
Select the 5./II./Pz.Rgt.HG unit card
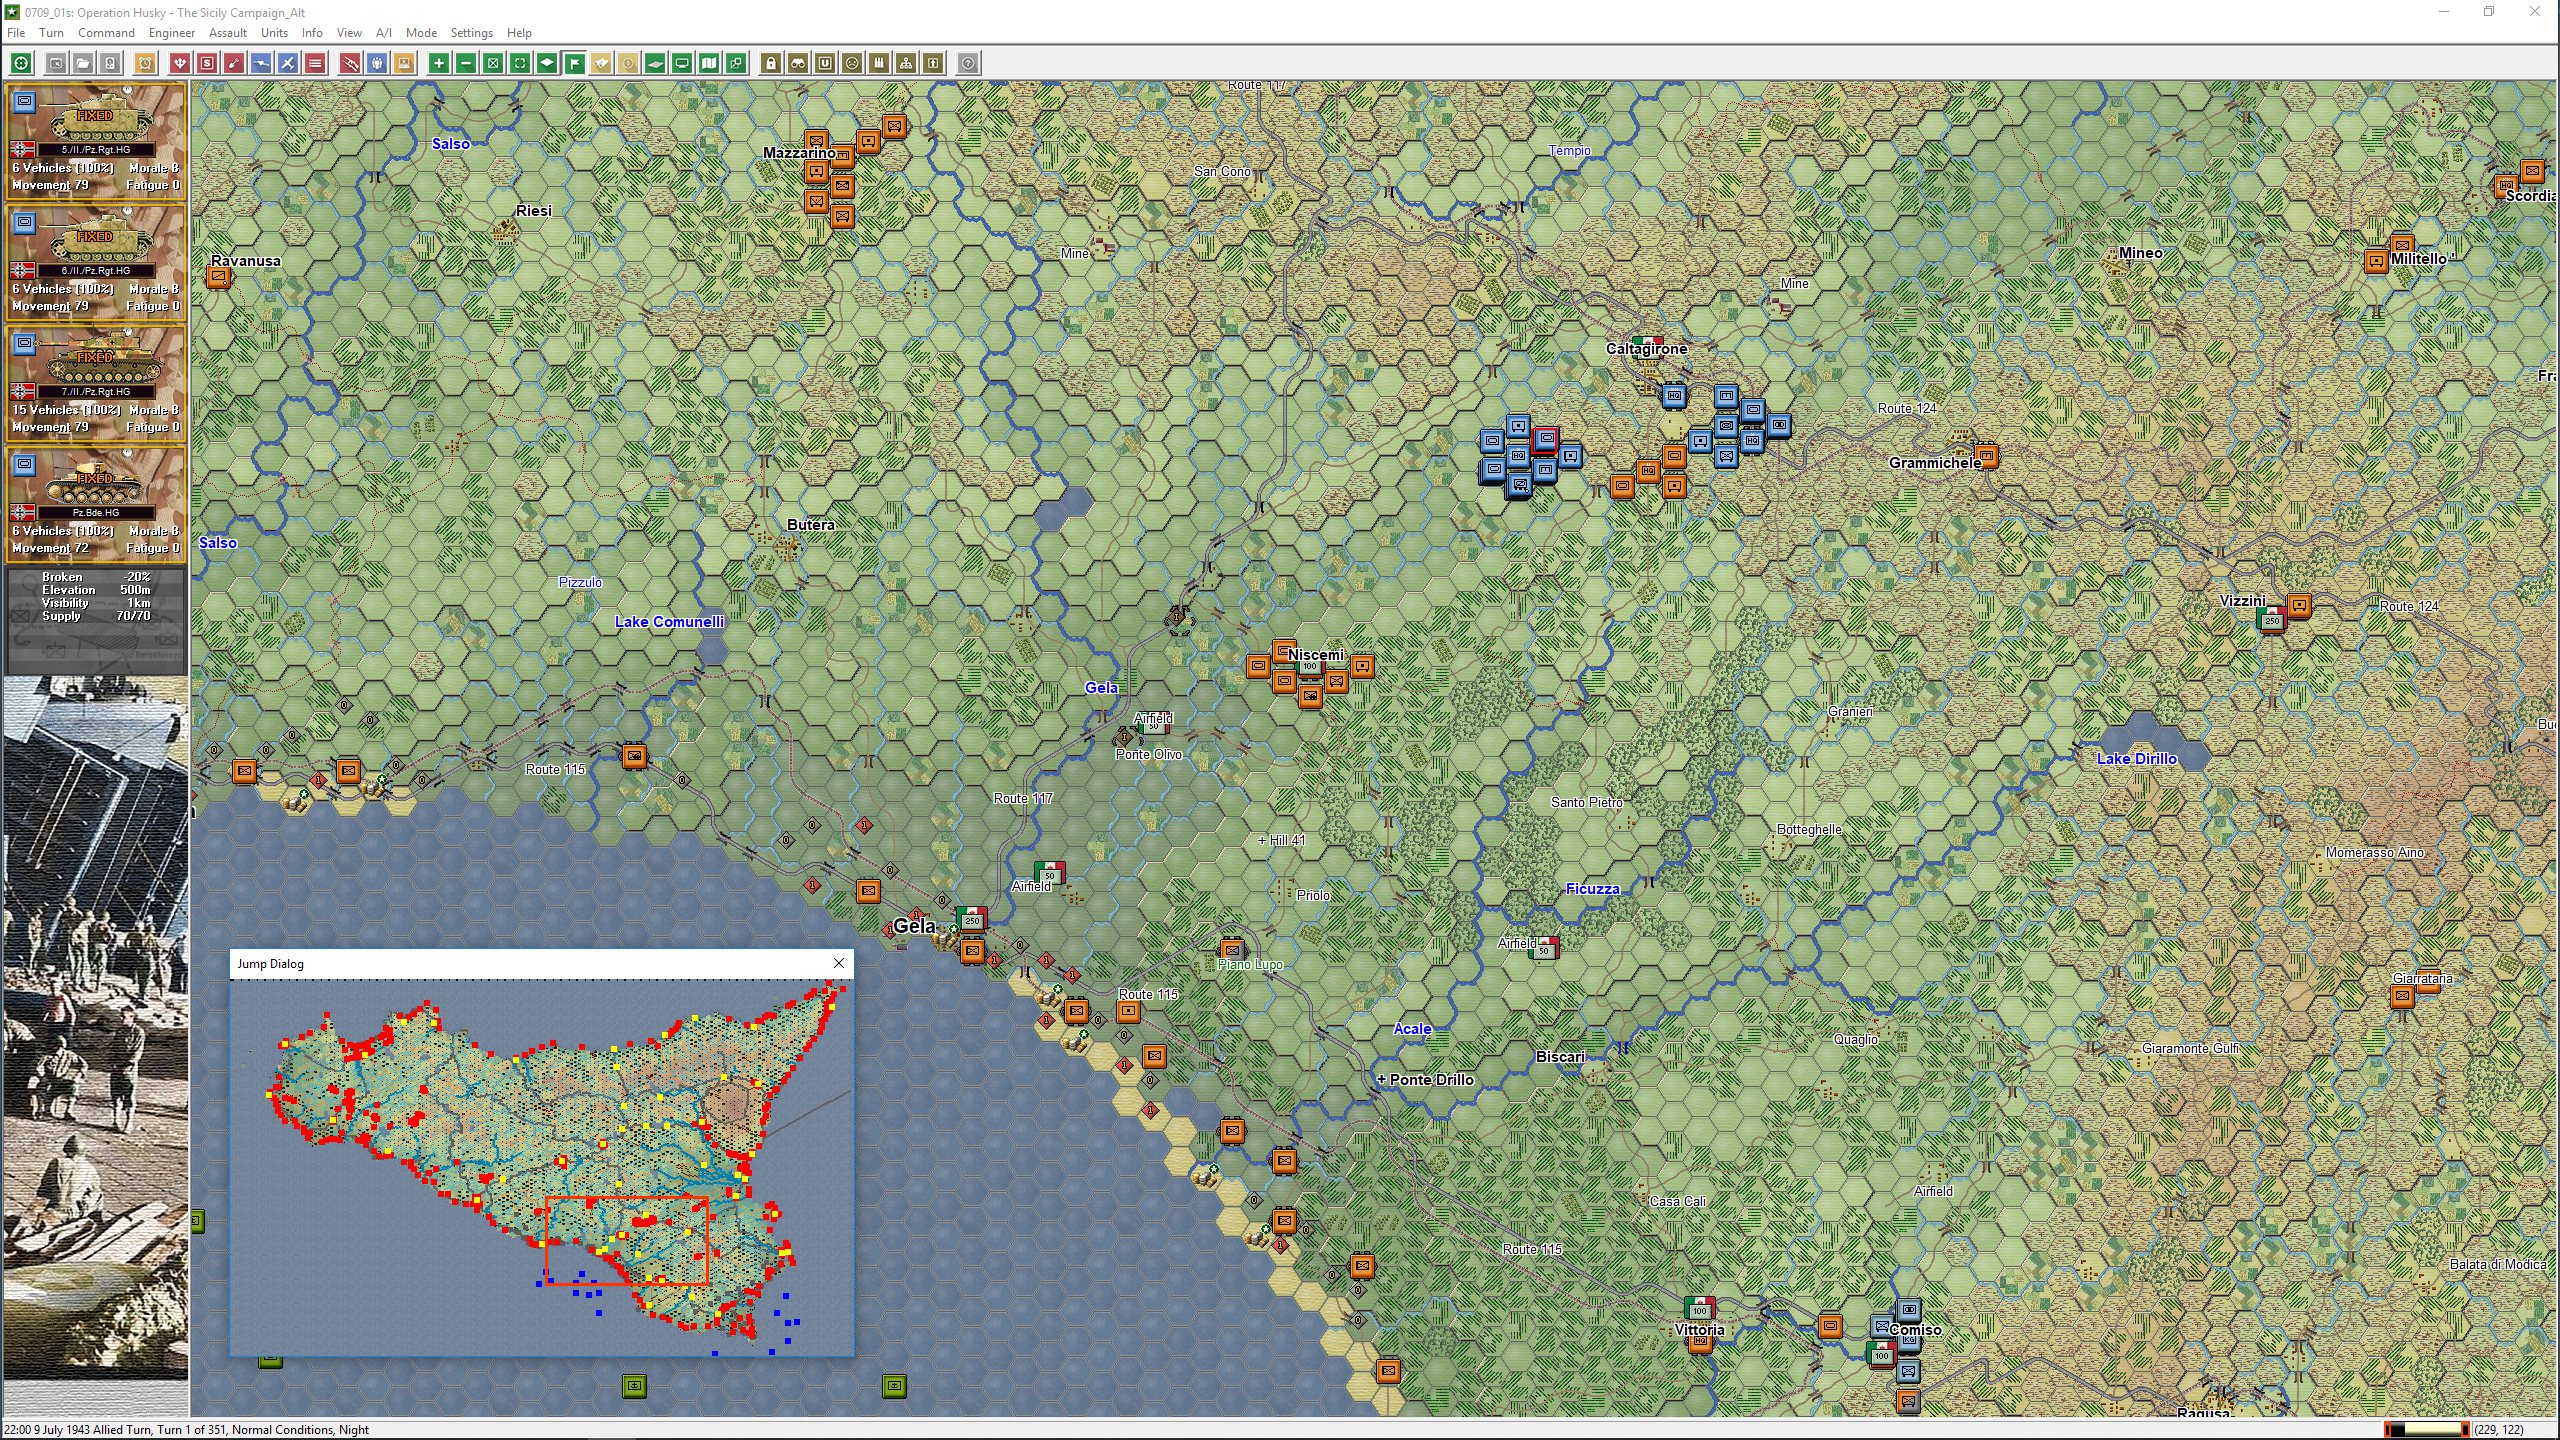tap(96, 142)
